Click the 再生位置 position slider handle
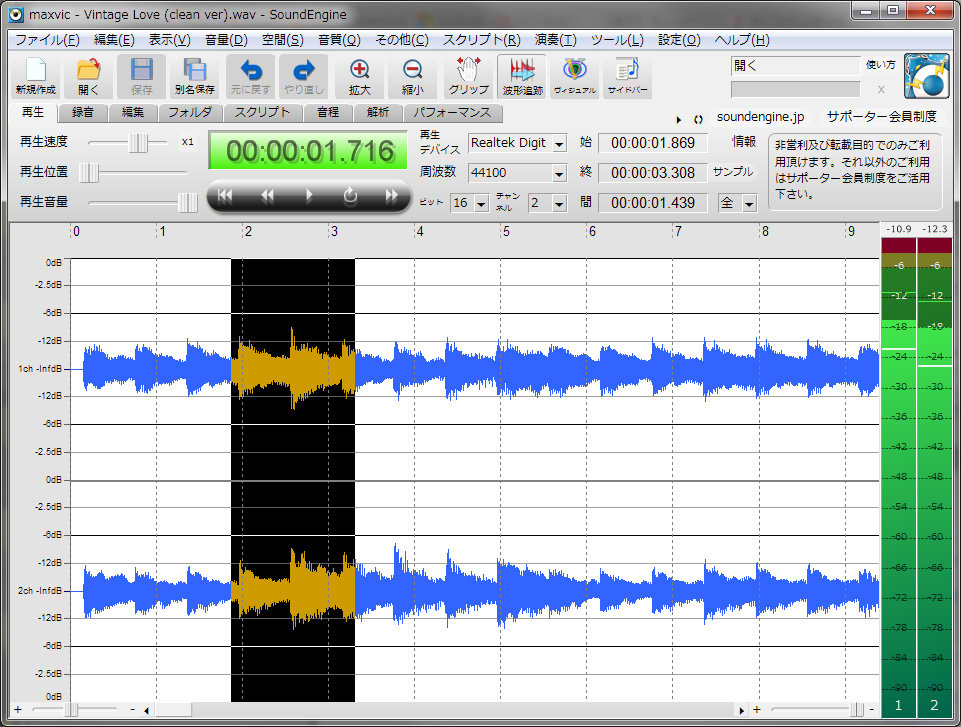This screenshot has width=961, height=727. coord(89,172)
